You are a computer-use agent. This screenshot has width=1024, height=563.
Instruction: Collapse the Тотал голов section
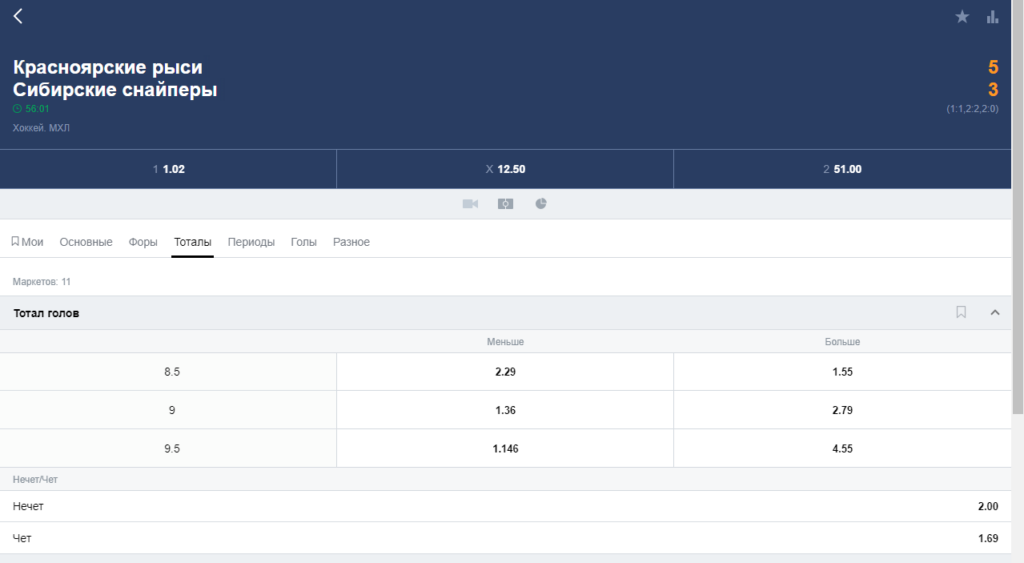click(x=995, y=313)
